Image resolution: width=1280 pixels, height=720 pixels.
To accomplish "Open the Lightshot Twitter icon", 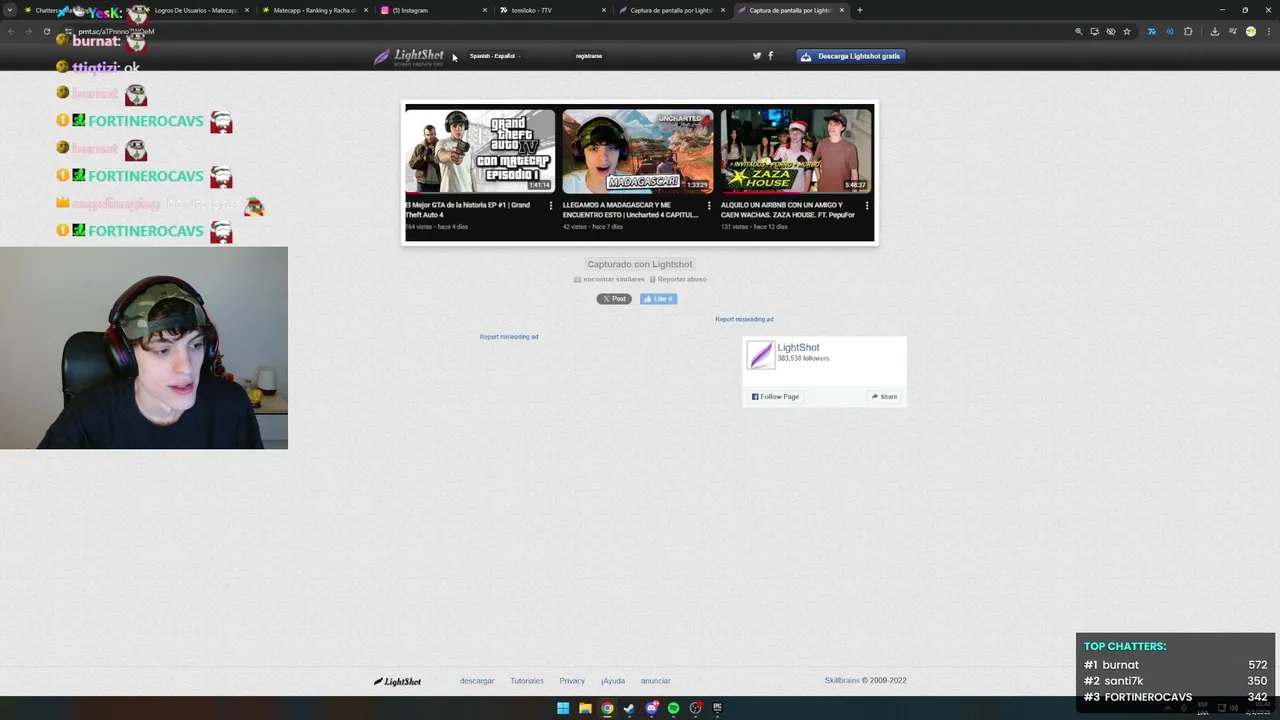I will (x=757, y=56).
